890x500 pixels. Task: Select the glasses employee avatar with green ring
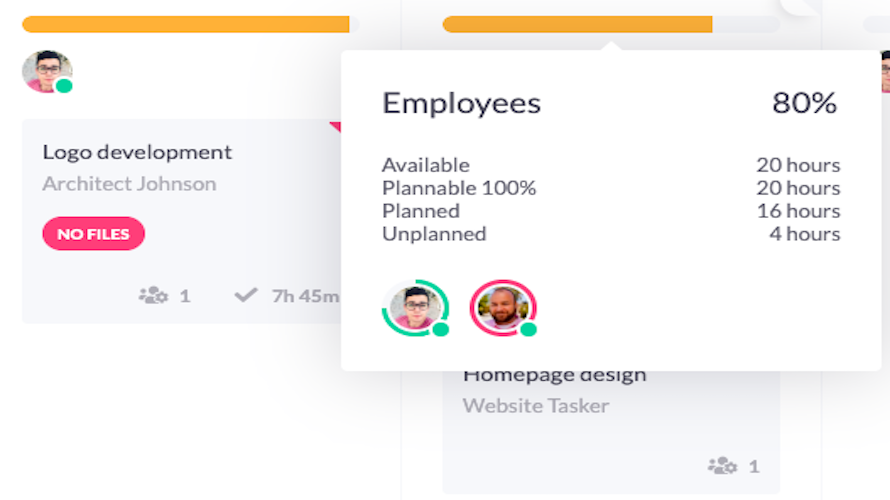click(x=415, y=308)
